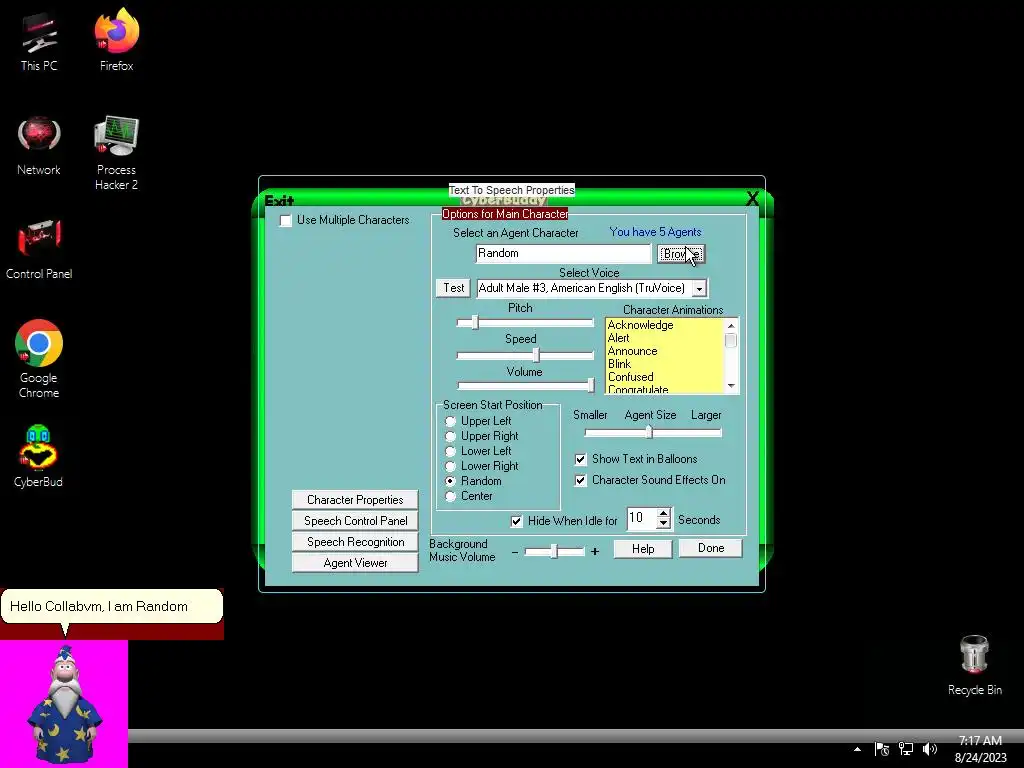1024x768 pixels.
Task: Launch Firefox from the desktop
Action: pyautogui.click(x=116, y=40)
